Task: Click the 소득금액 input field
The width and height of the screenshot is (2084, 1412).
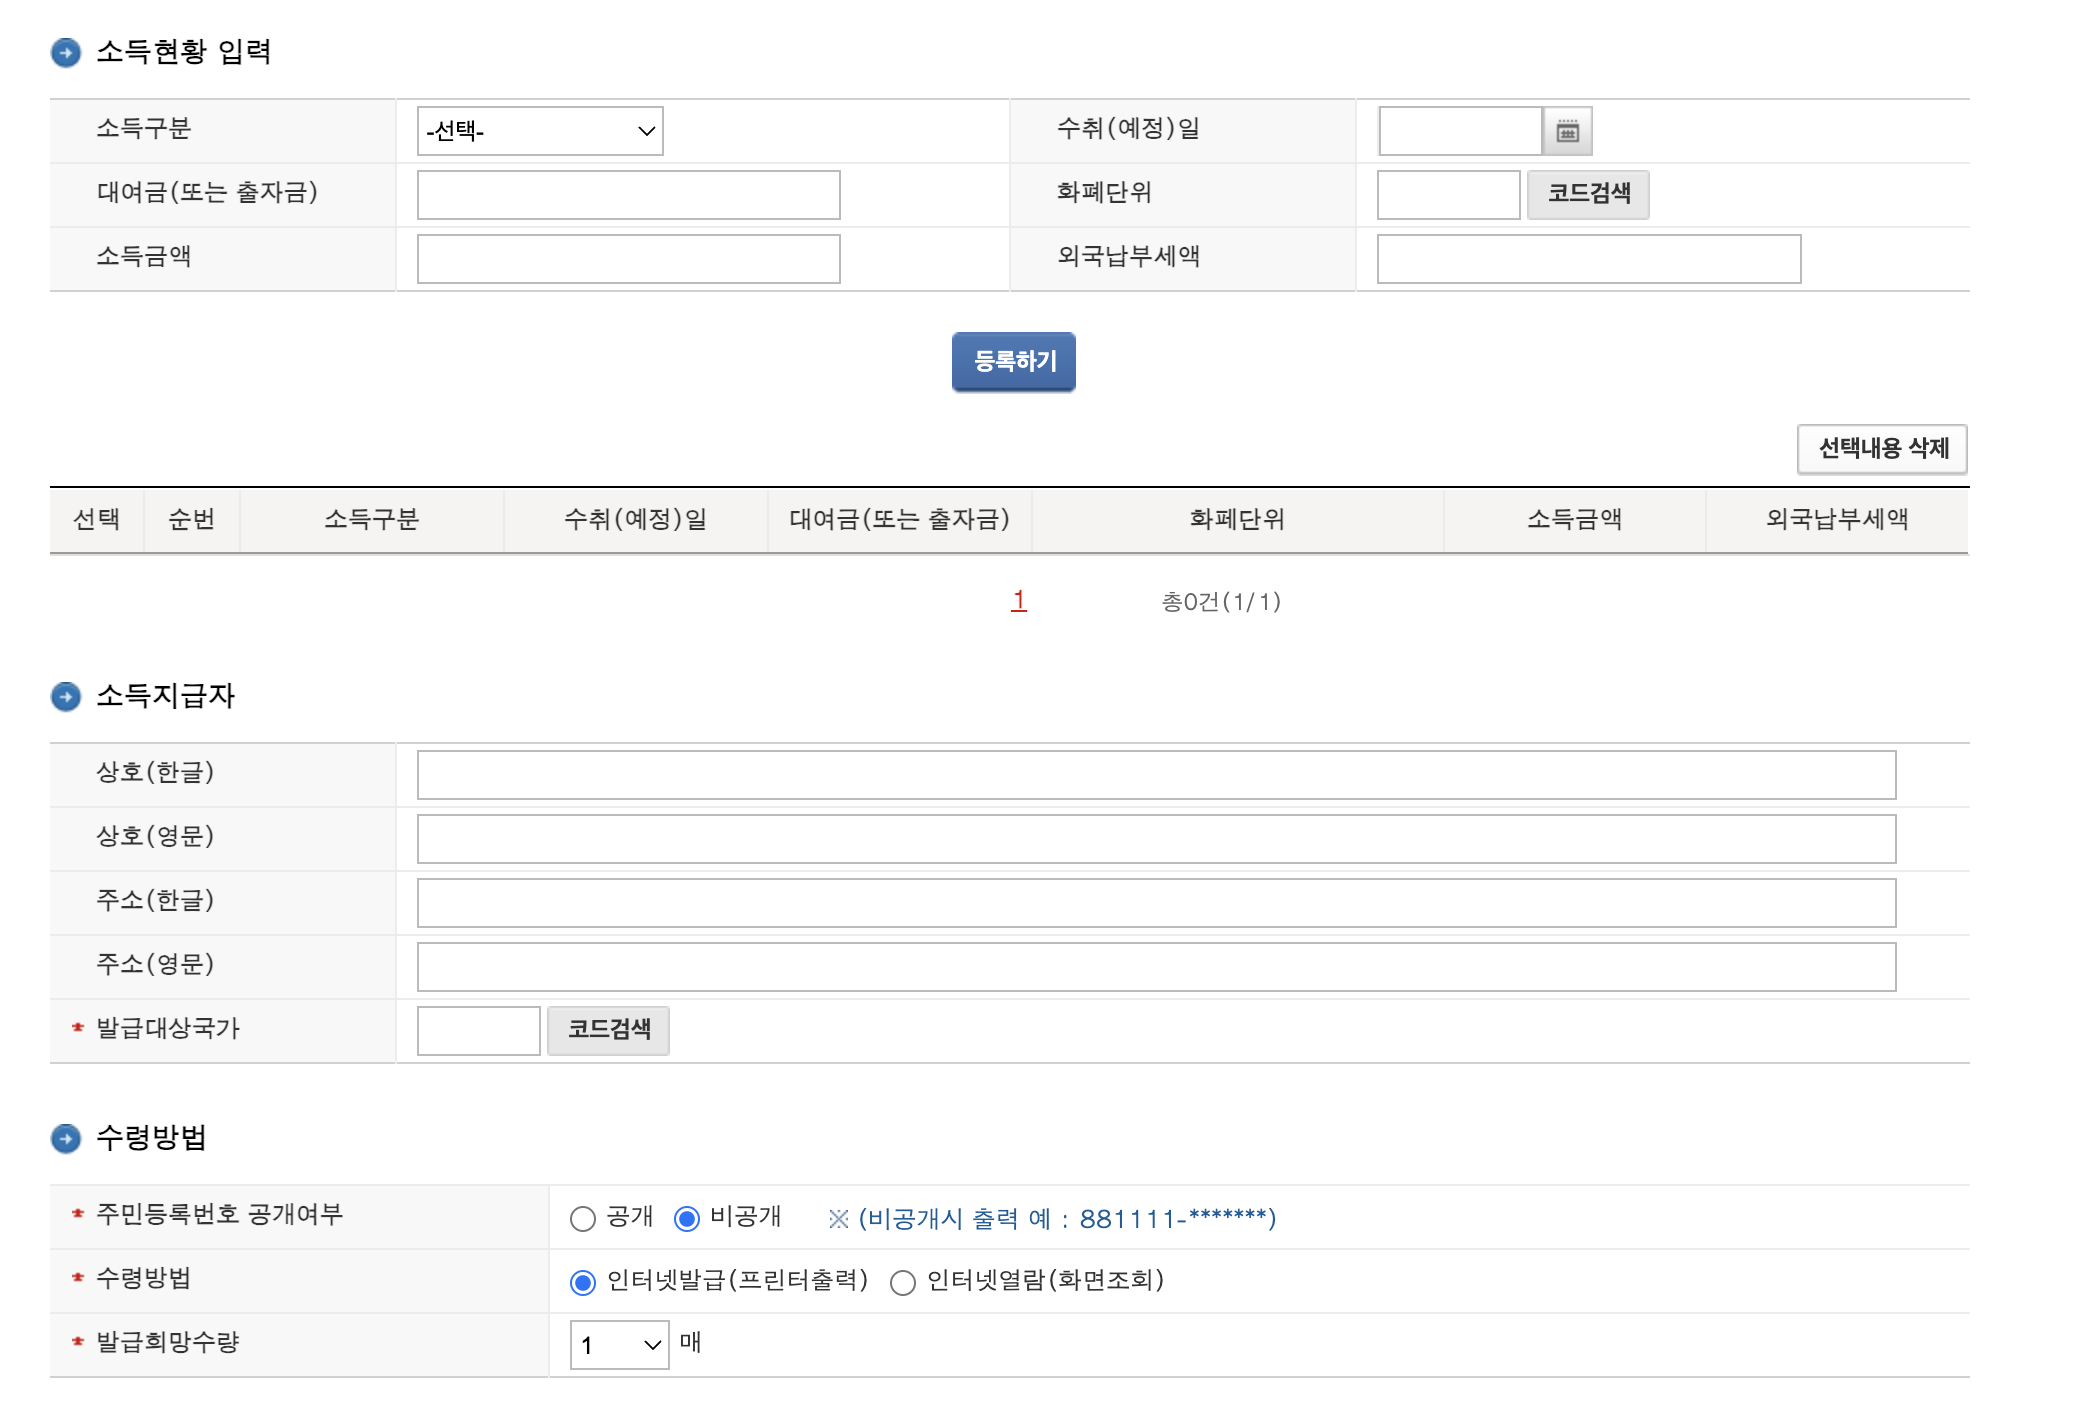Action: click(628, 259)
